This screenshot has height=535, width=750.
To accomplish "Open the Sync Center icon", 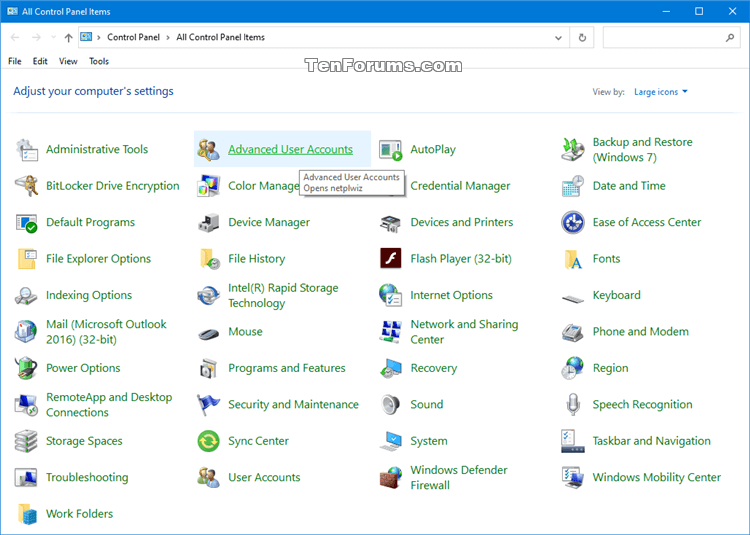I will [209, 441].
